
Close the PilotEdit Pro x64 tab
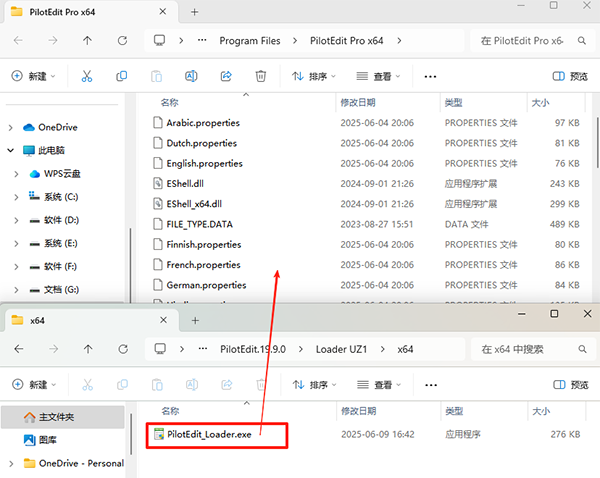(163, 11)
